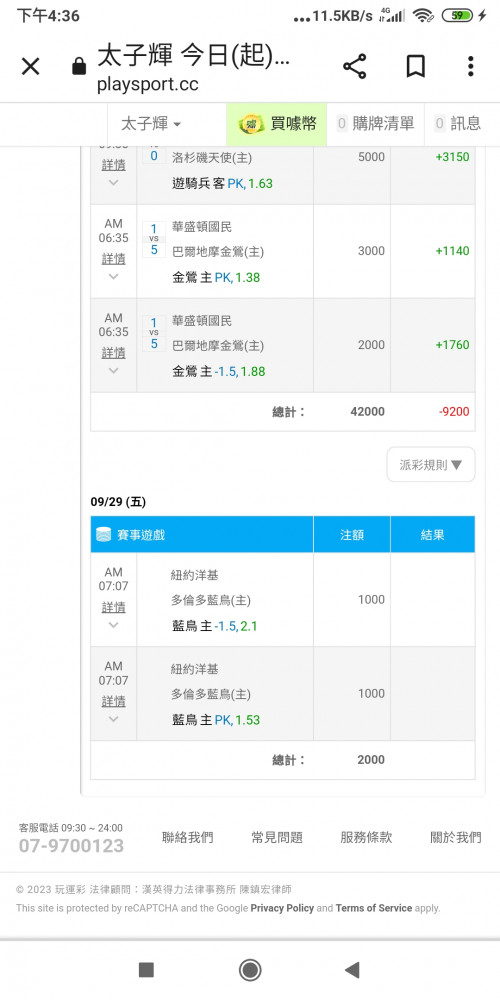Open the 訊息 tab
500x1000 pixels.
coord(457,124)
